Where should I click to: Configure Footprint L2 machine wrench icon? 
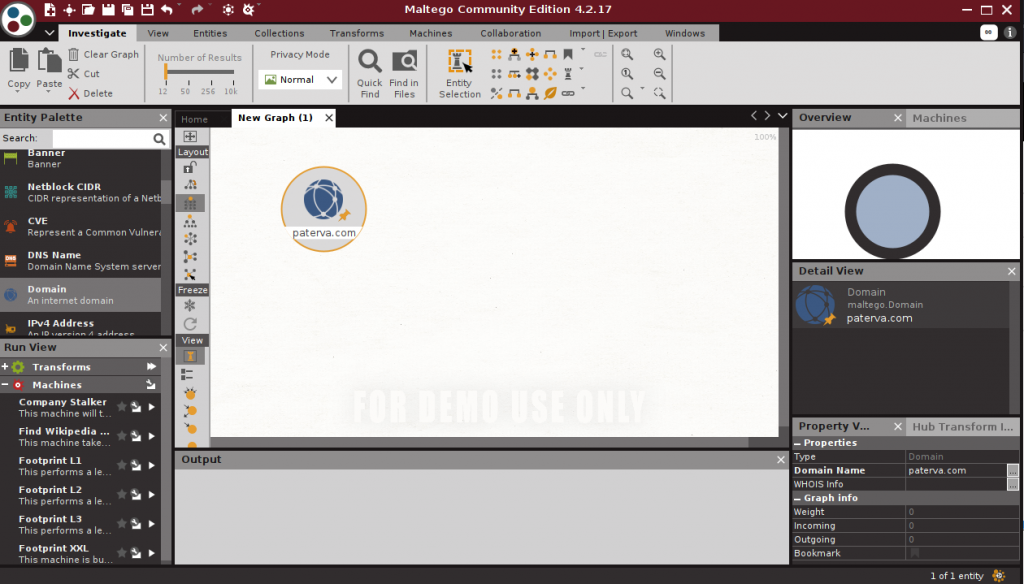click(136, 495)
